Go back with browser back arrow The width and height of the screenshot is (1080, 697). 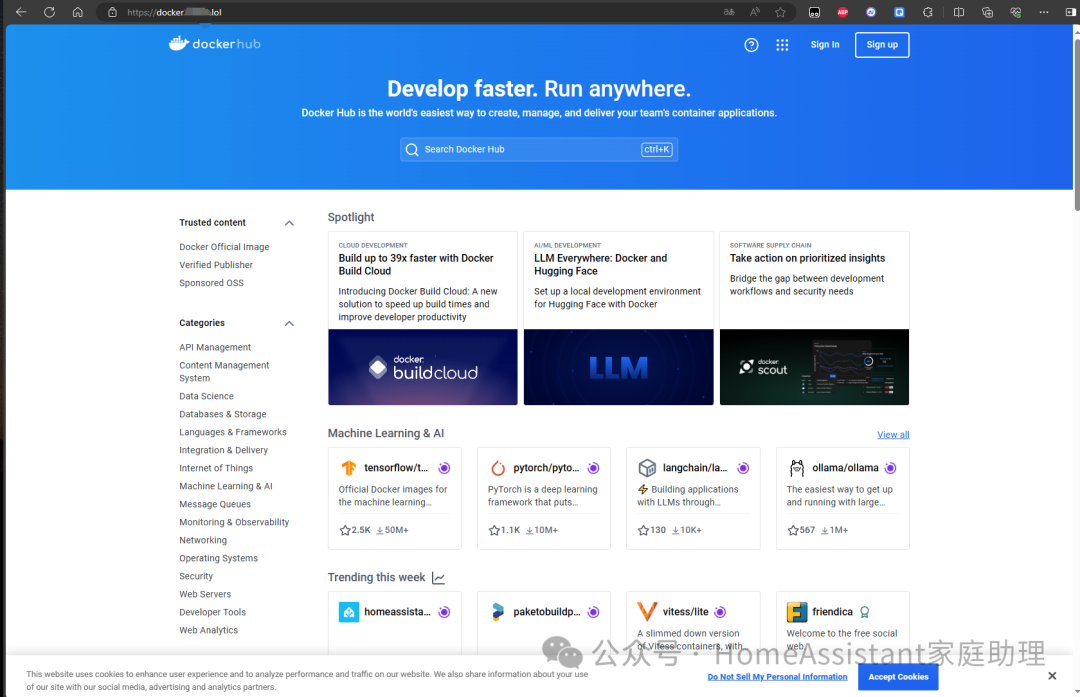coord(21,12)
